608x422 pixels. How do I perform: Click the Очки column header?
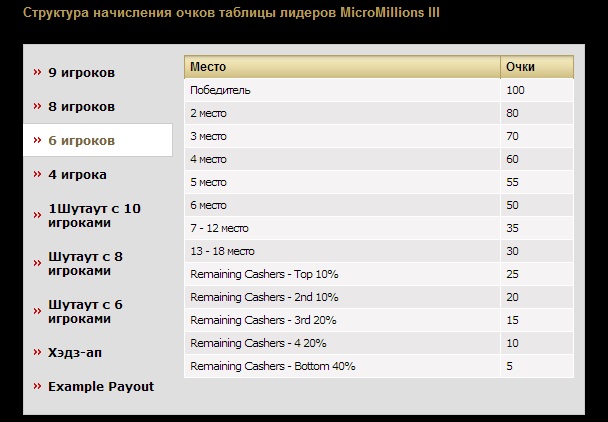click(x=537, y=67)
